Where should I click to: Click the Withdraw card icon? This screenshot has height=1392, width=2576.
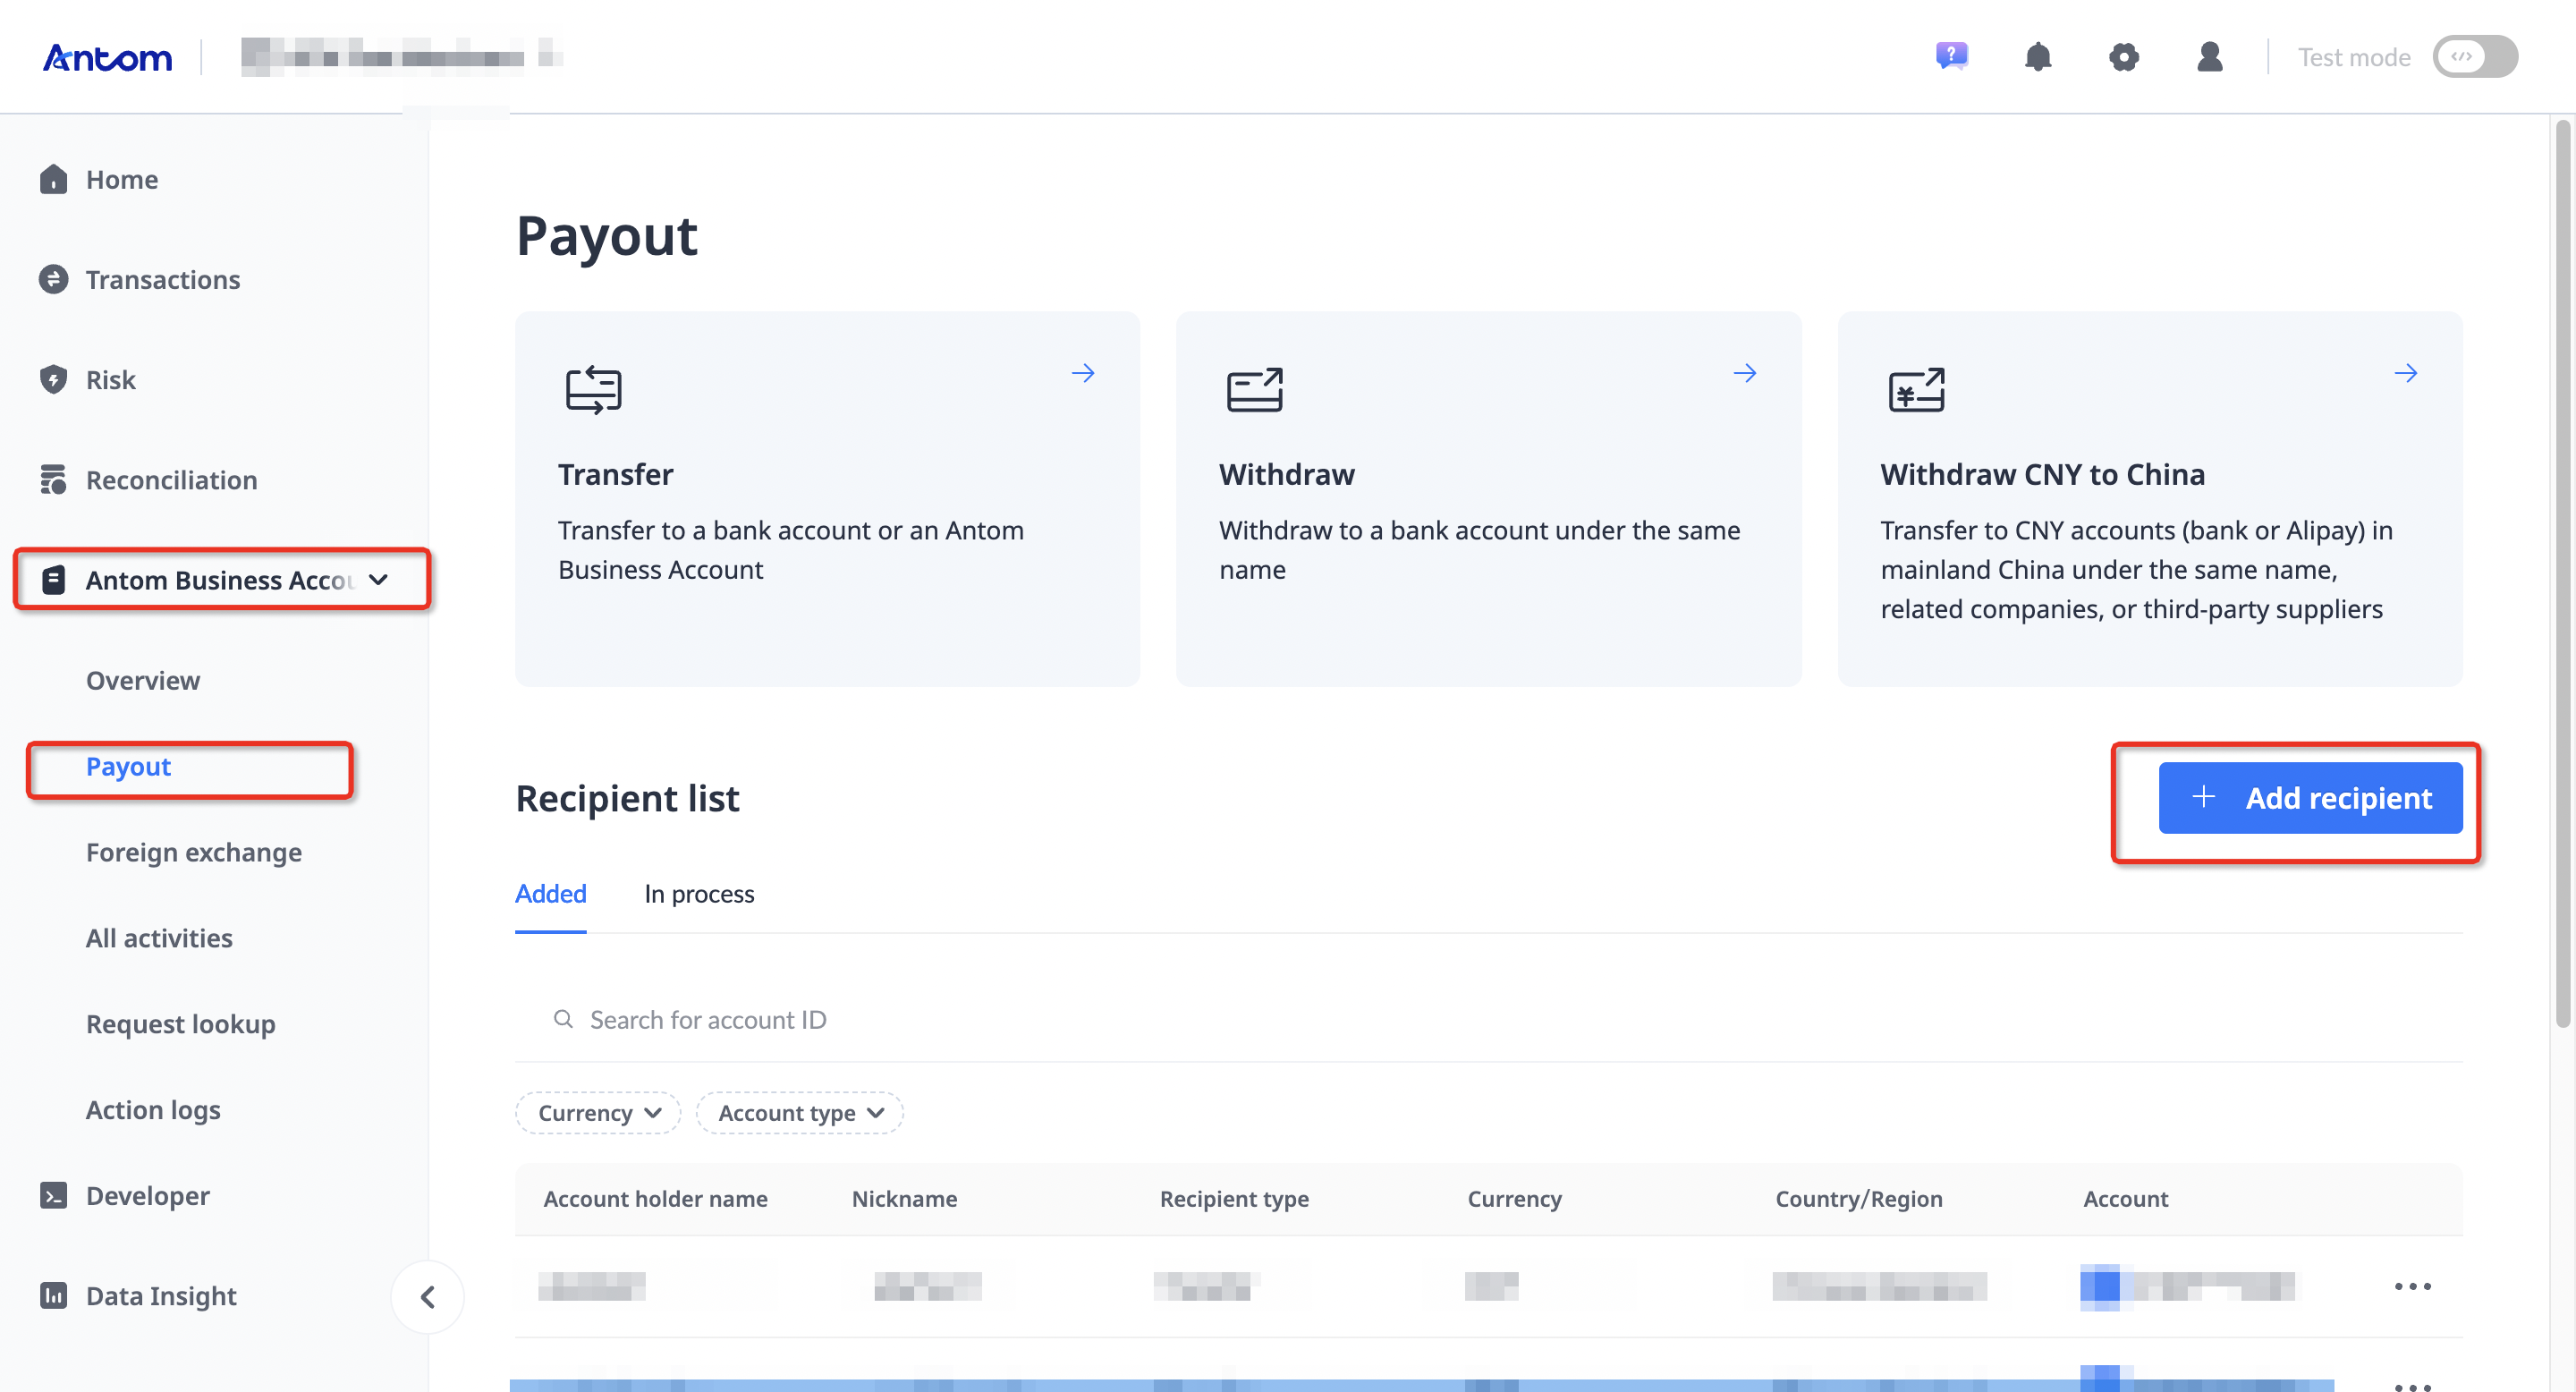coord(1254,389)
